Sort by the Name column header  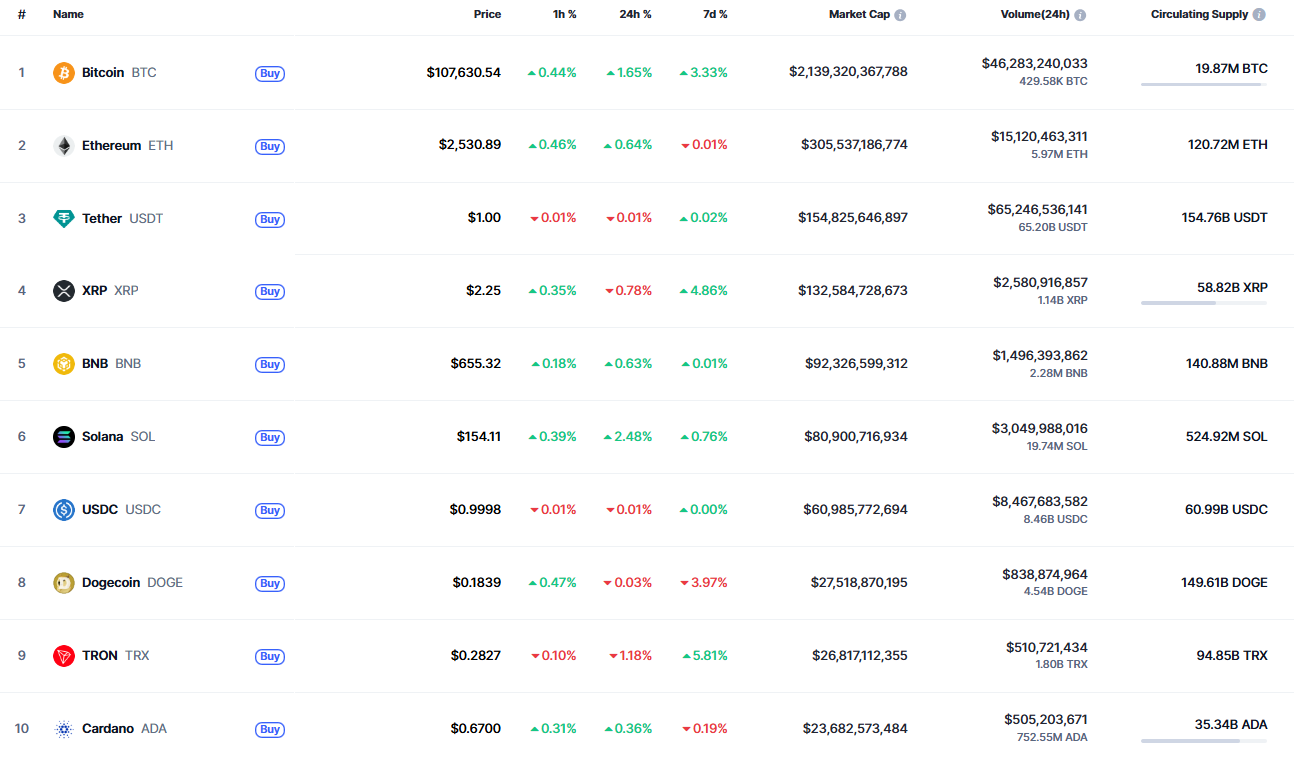pos(68,15)
